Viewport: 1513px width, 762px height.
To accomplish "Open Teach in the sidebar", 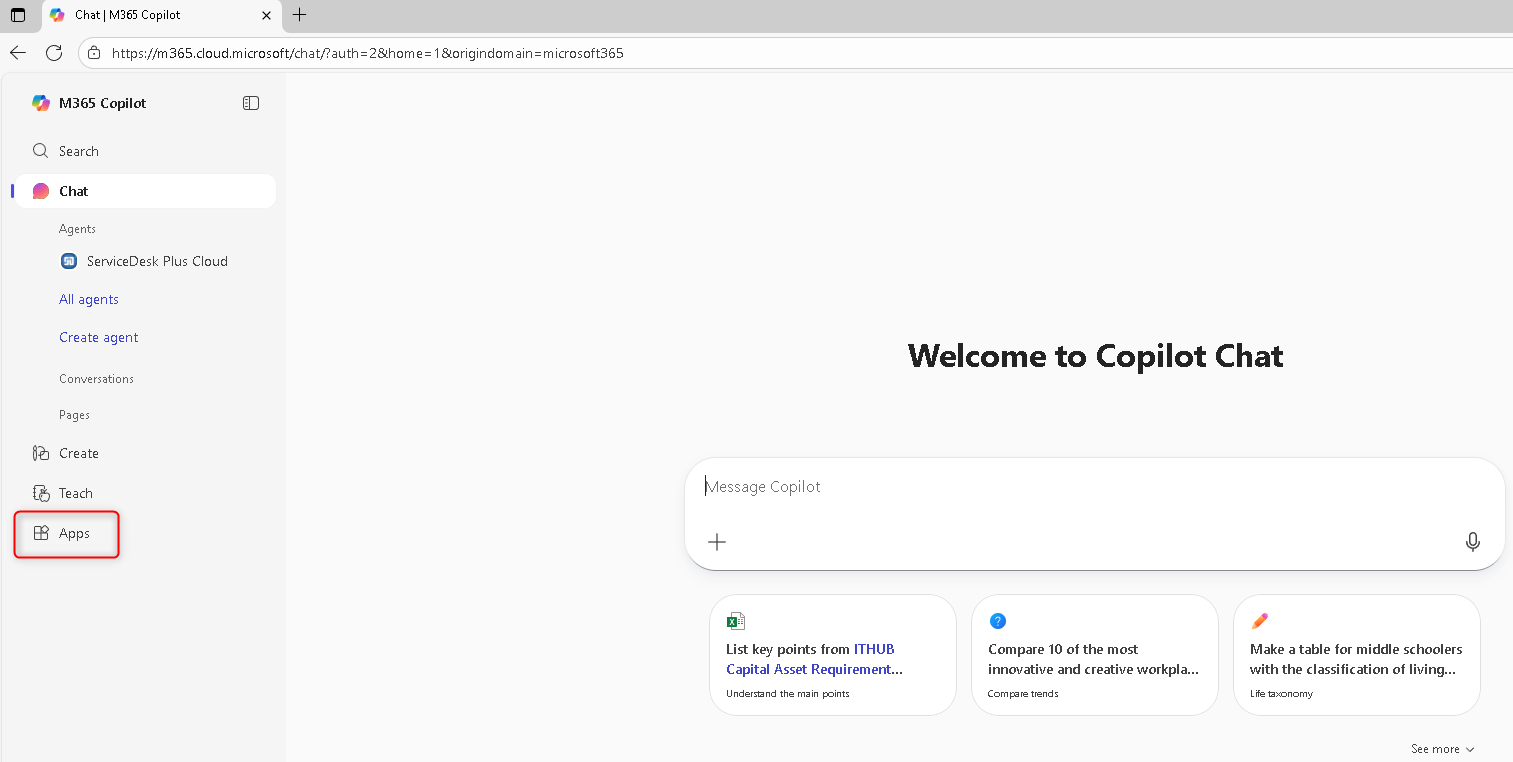I will (145, 493).
